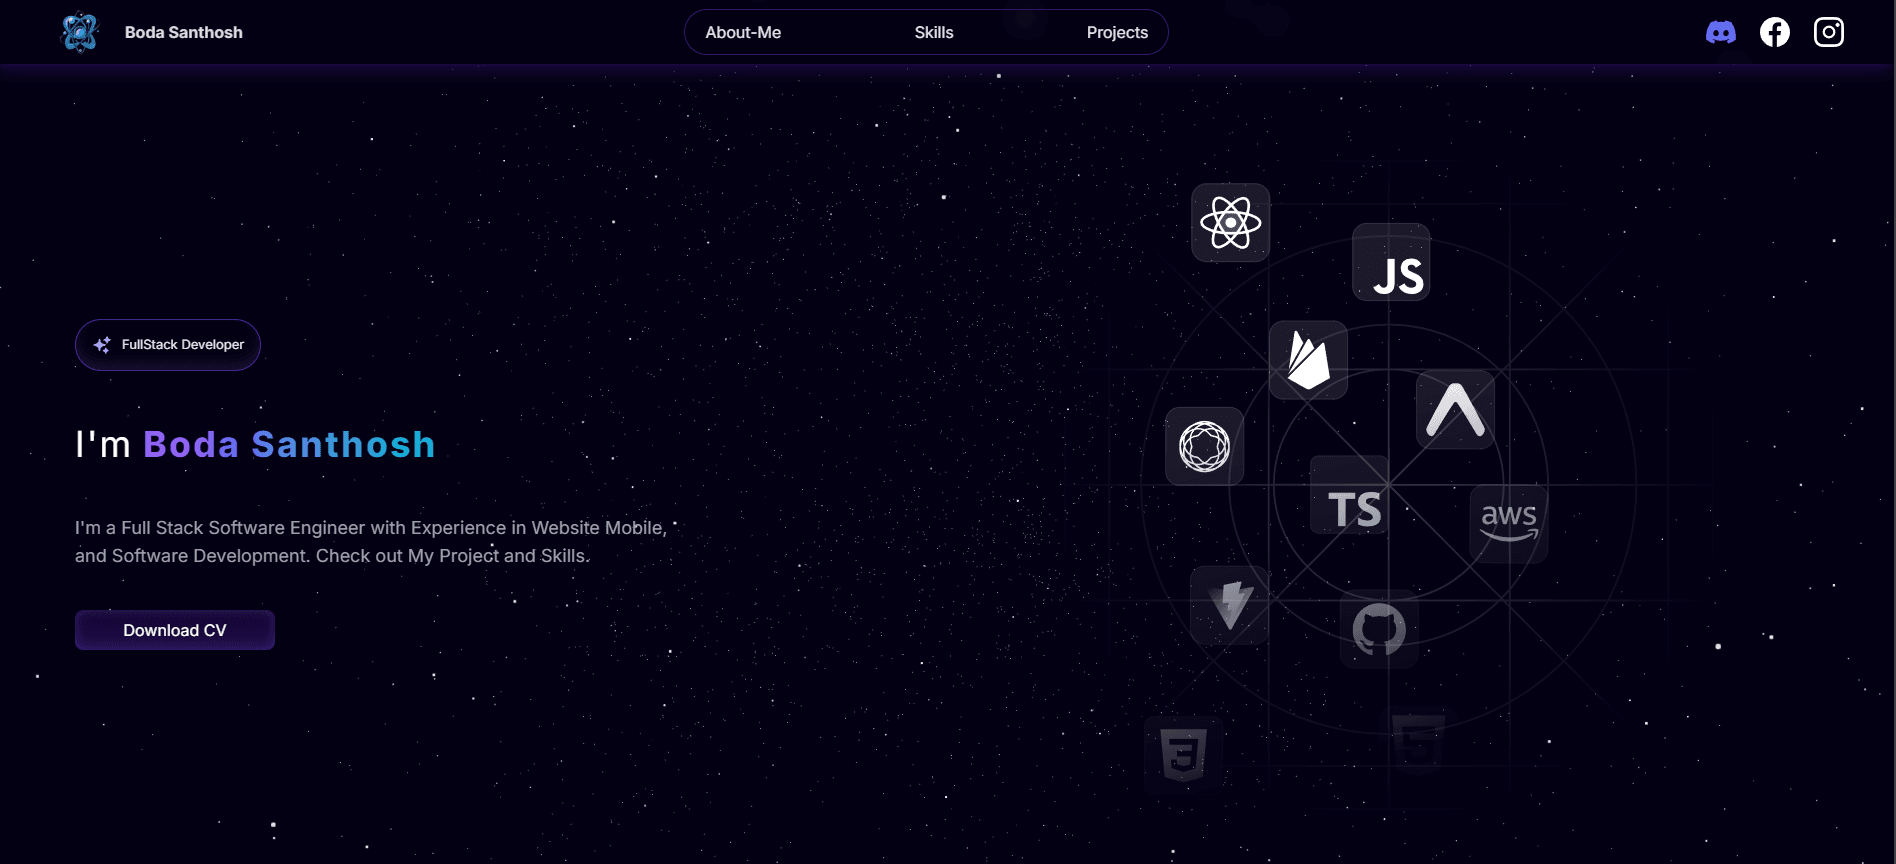Viewport: 1896px width, 864px height.
Task: Click the site logo next to Boda Santhosh
Action: click(80, 32)
